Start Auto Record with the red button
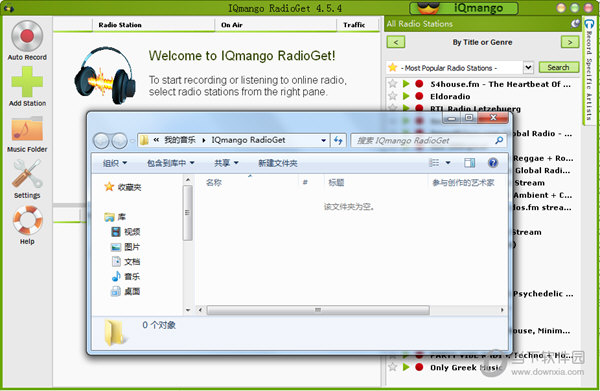 point(27,36)
